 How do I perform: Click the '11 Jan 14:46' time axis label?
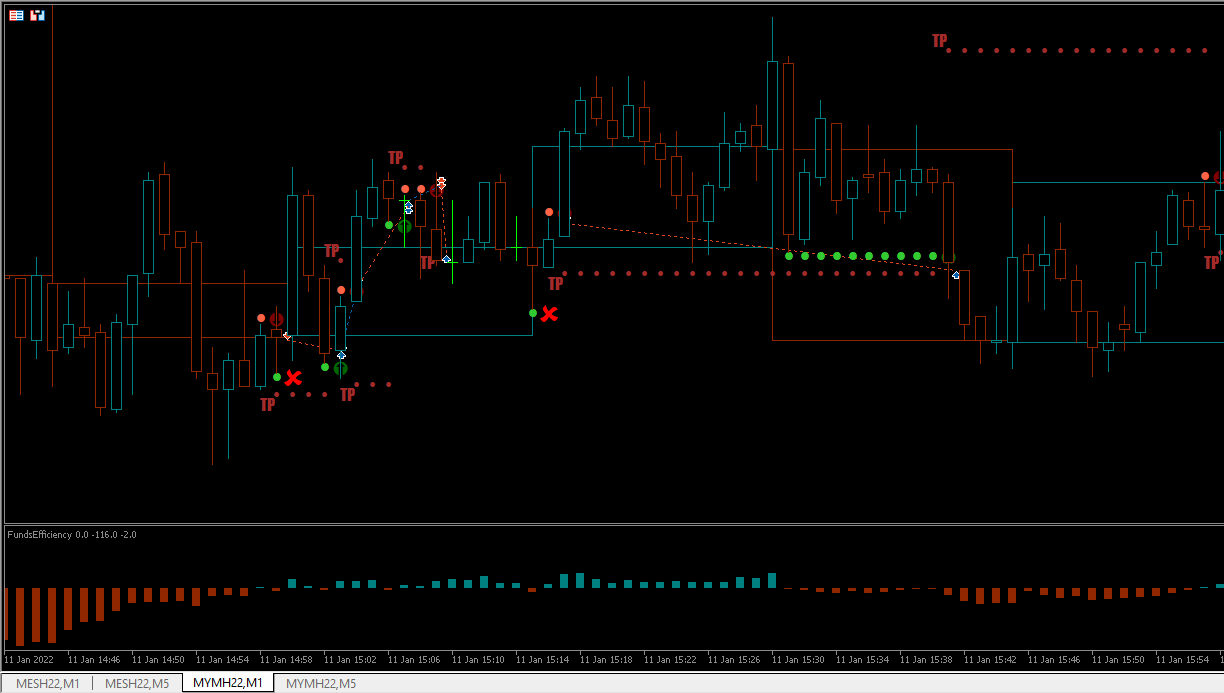pos(94,660)
